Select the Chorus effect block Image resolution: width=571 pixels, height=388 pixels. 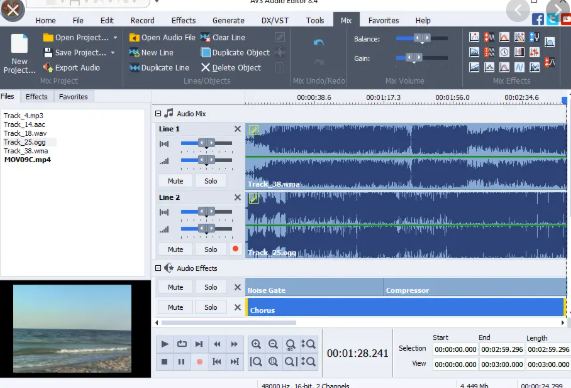pyautogui.click(x=405, y=307)
